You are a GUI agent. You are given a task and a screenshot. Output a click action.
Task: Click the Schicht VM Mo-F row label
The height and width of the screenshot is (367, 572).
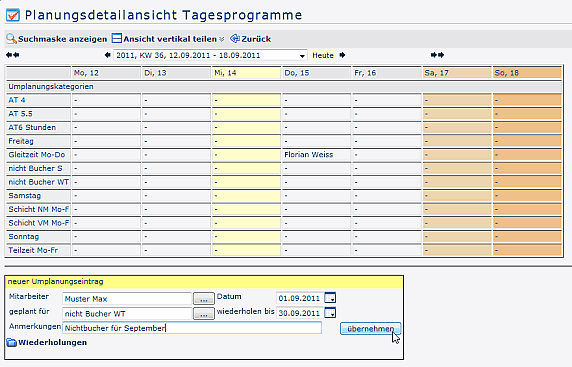[x=38, y=223]
